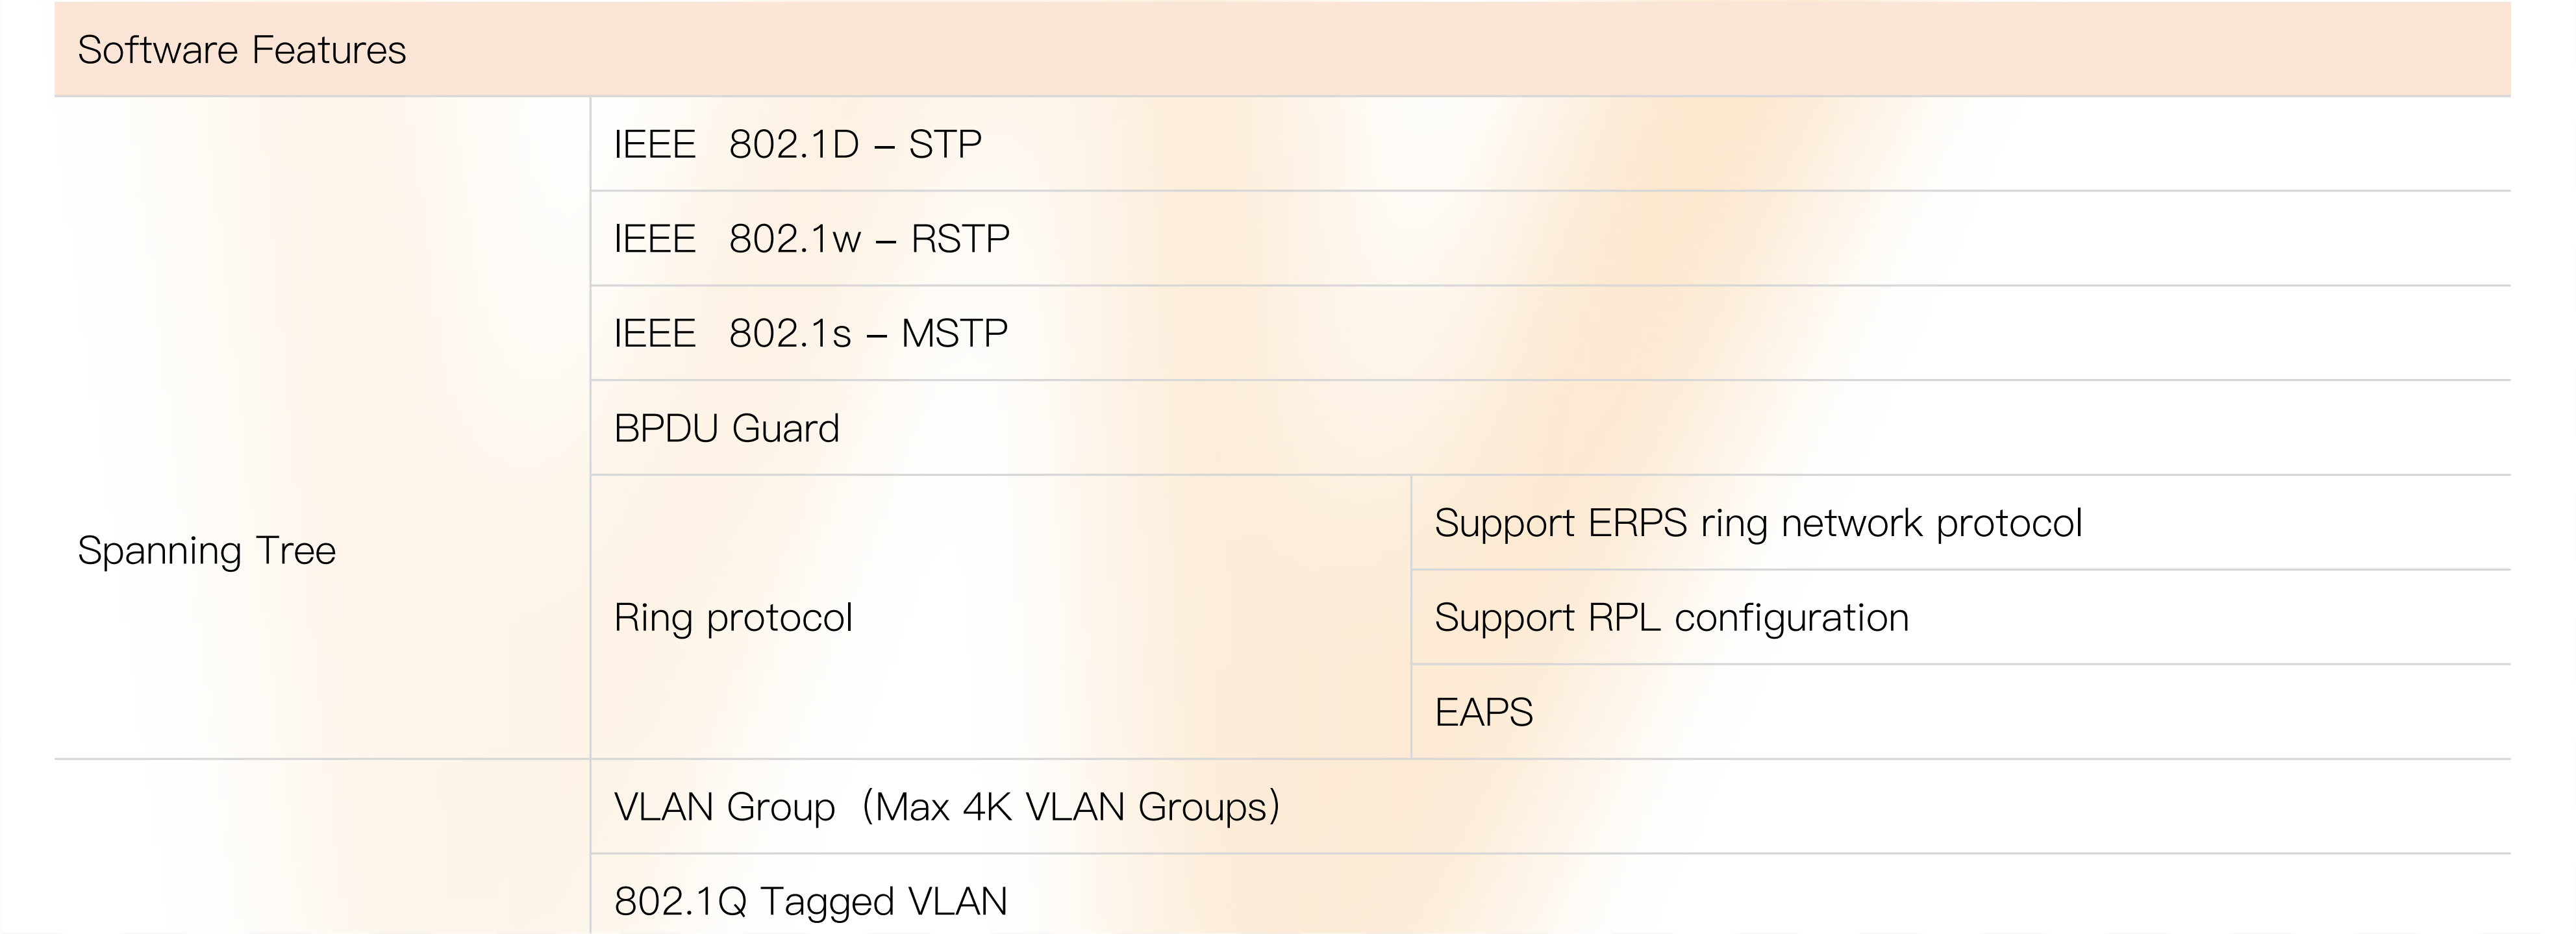The image size is (2576, 934).
Task: Click IEEE label before 802.1w
Action: [655, 239]
